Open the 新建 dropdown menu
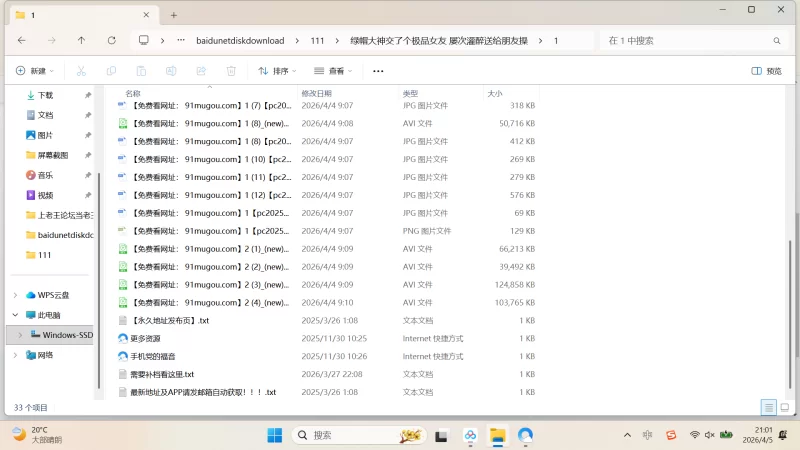Image resolution: width=800 pixels, height=450 pixels. (x=35, y=71)
